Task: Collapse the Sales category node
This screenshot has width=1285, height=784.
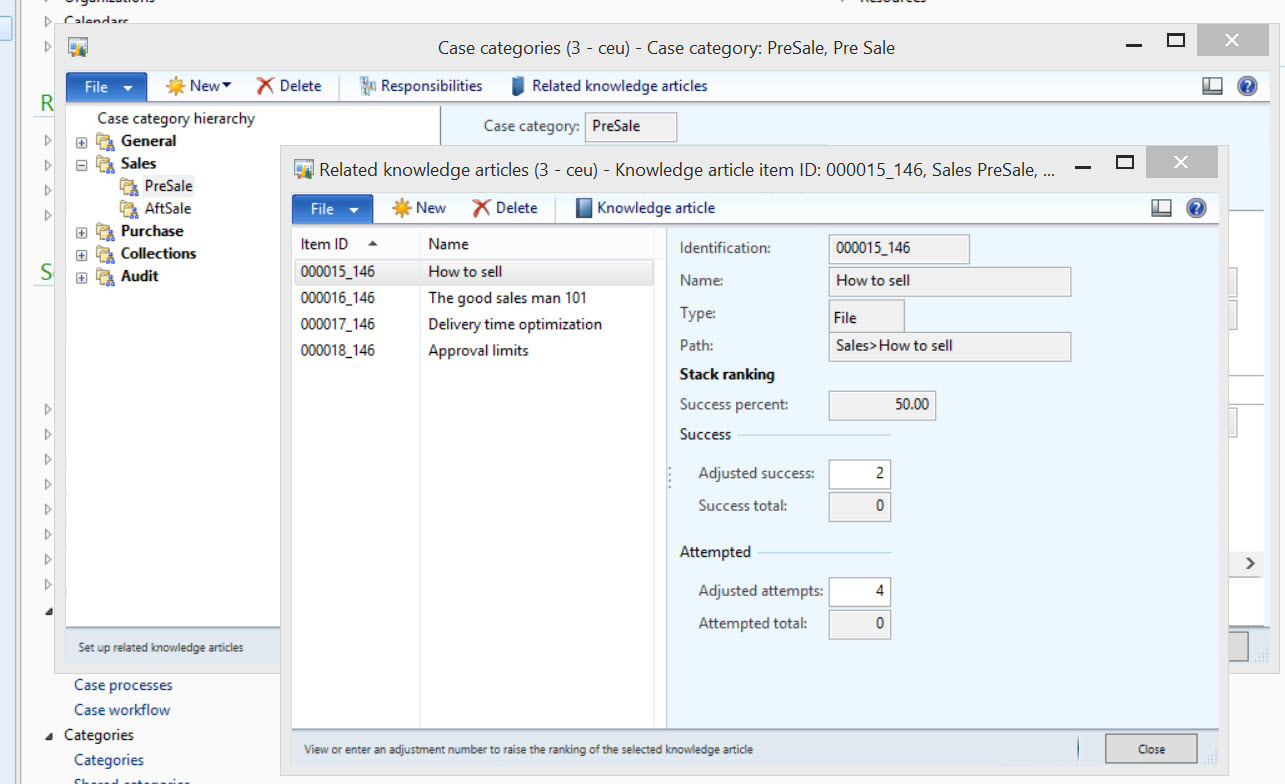Action: [82, 164]
